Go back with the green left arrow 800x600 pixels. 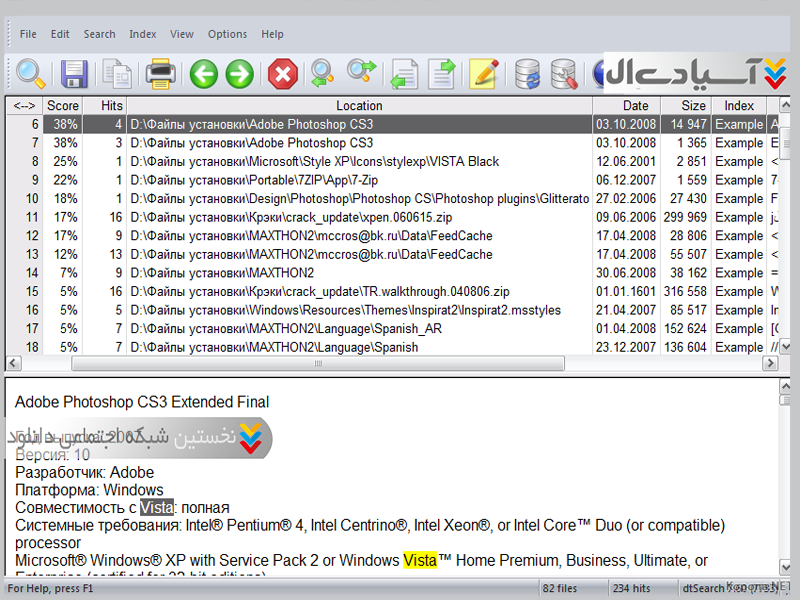[x=204, y=73]
